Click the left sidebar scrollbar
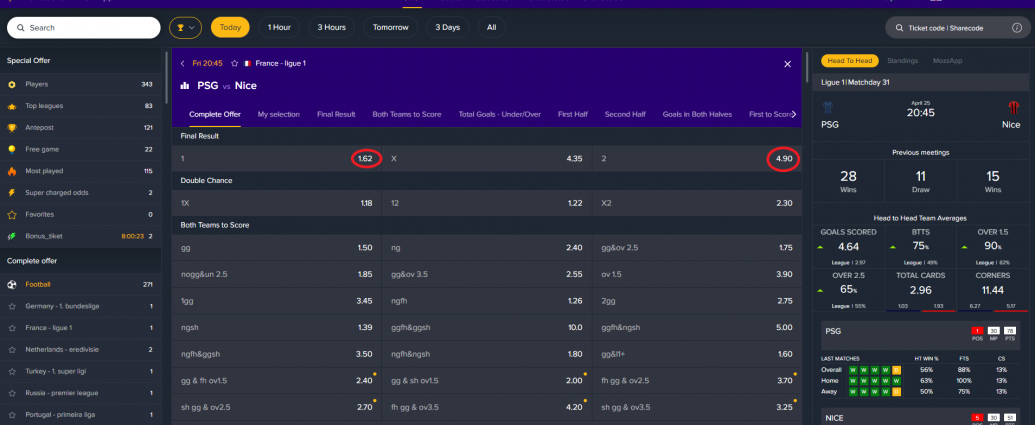The image size is (1035, 425). coord(166,76)
